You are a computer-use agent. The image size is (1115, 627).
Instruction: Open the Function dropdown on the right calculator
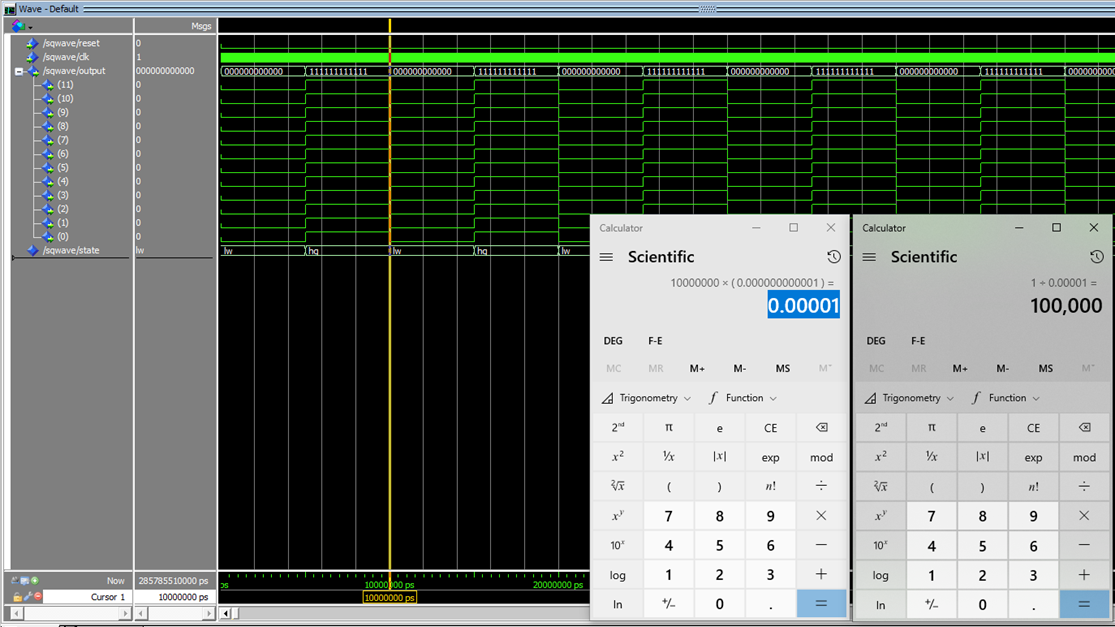(1007, 397)
